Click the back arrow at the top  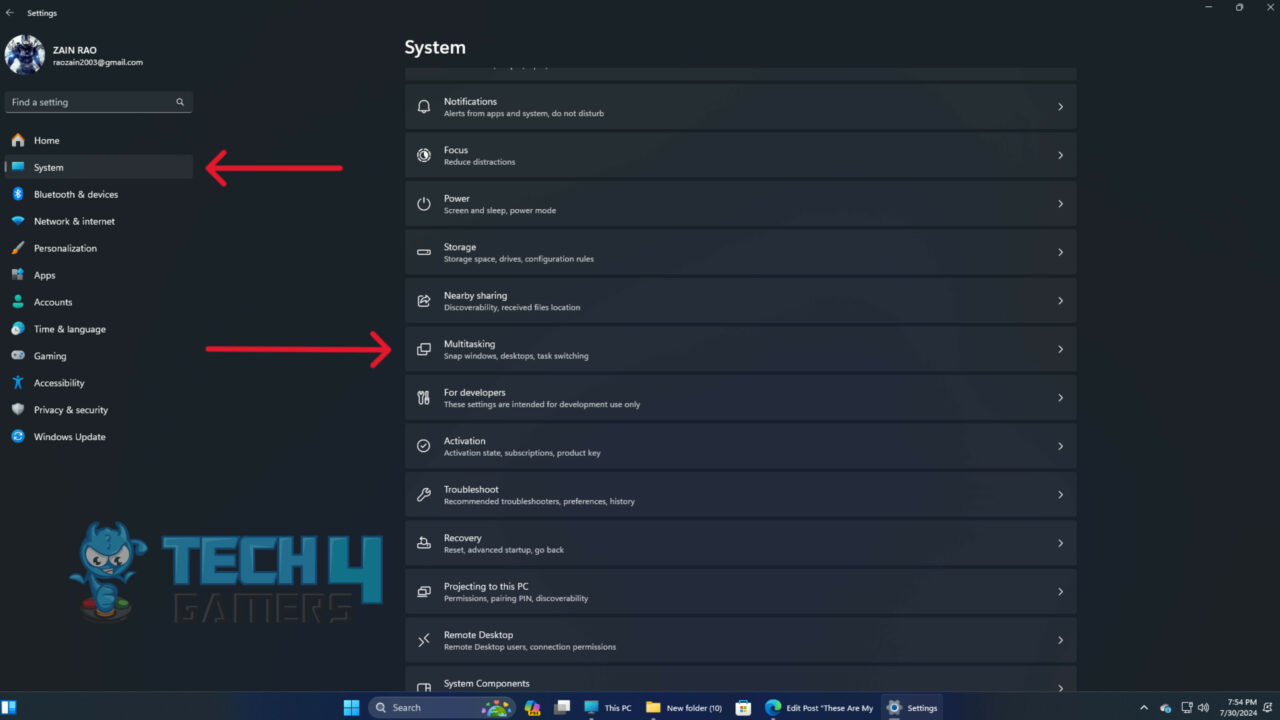[10, 12]
